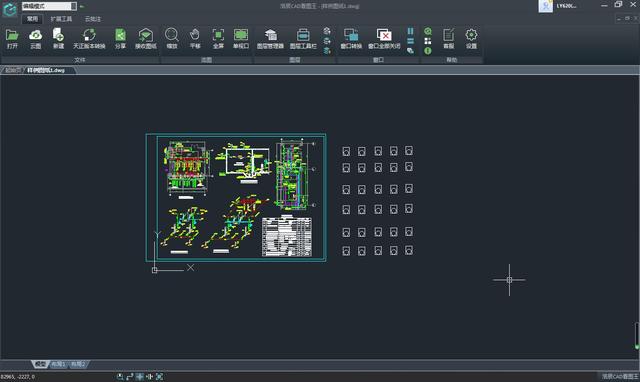Click the top-left fixture symbol in grid
Viewport: 640px width, 382px height.
(346, 151)
